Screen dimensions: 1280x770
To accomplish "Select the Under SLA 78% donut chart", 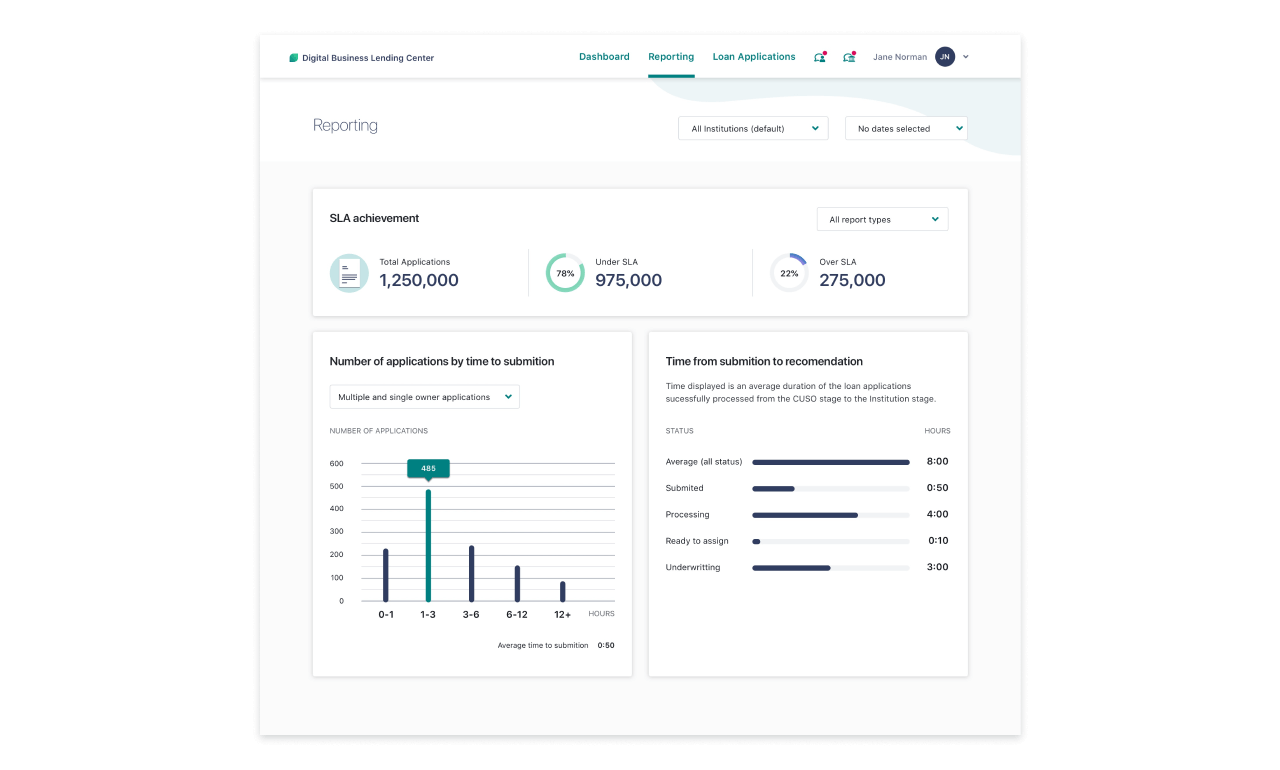I will [x=565, y=272].
